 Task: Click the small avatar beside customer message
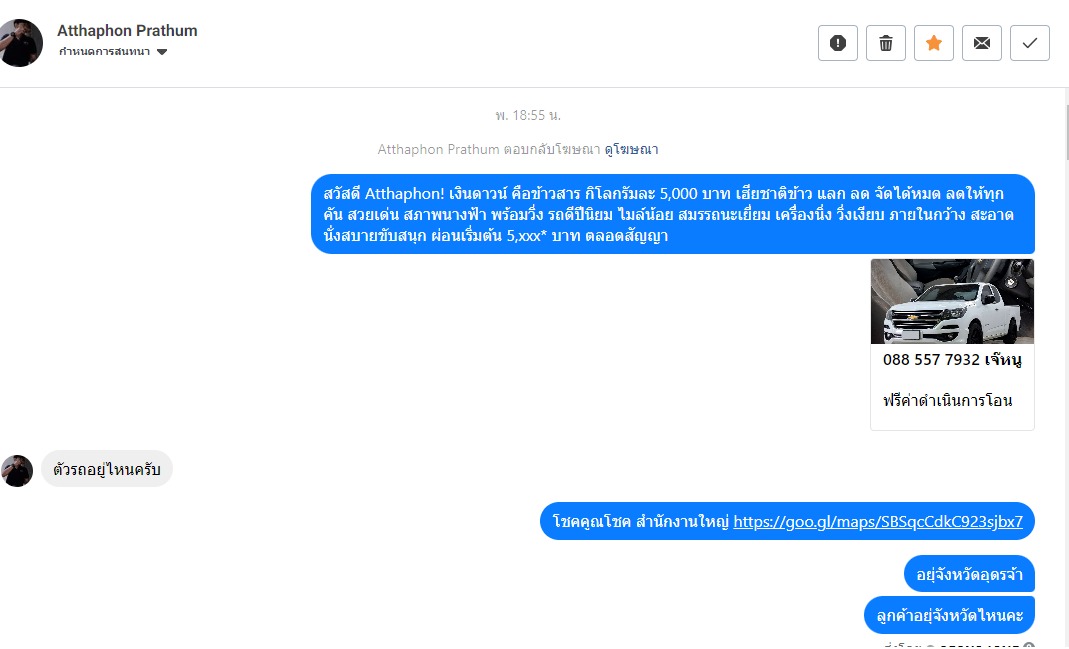(17, 471)
